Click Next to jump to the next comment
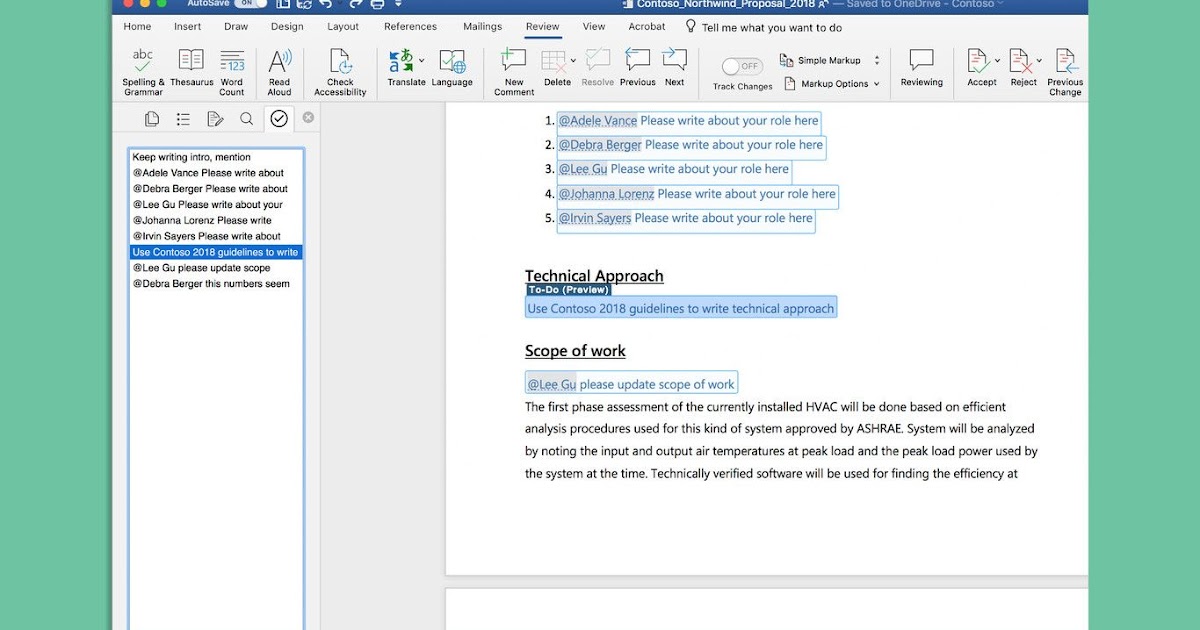Image resolution: width=1200 pixels, height=630 pixels. pos(675,68)
